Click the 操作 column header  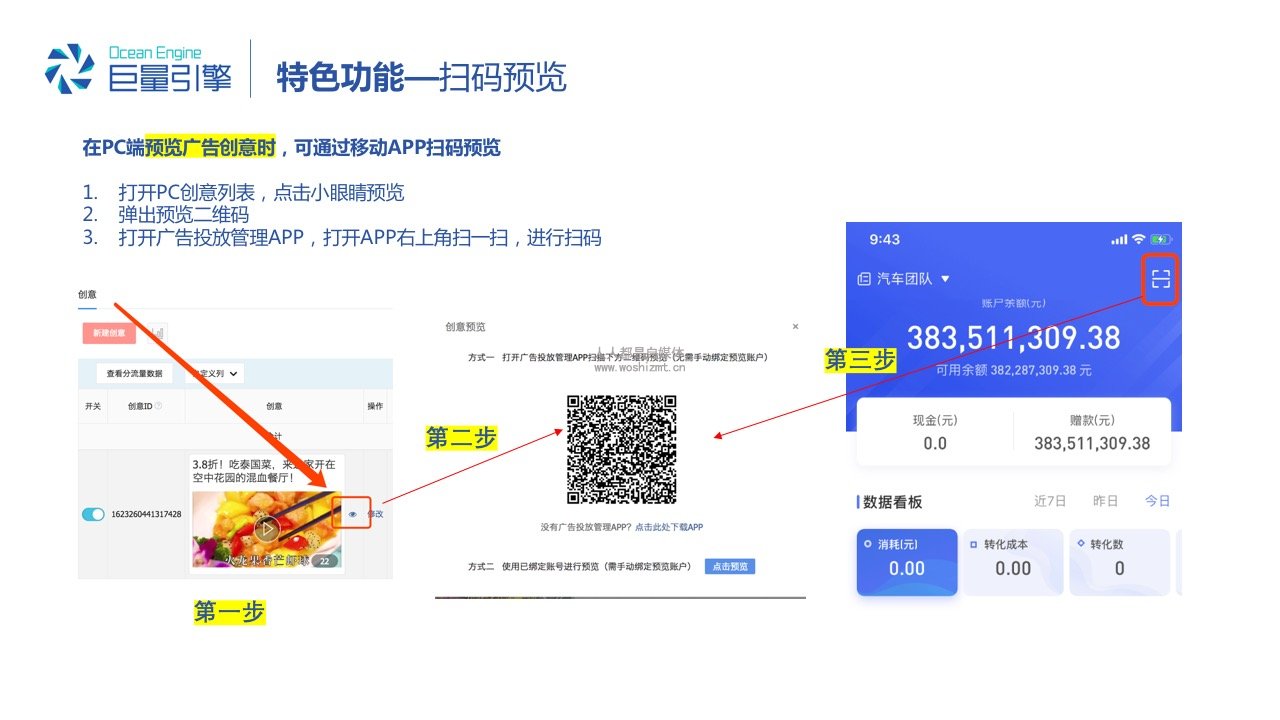[375, 406]
